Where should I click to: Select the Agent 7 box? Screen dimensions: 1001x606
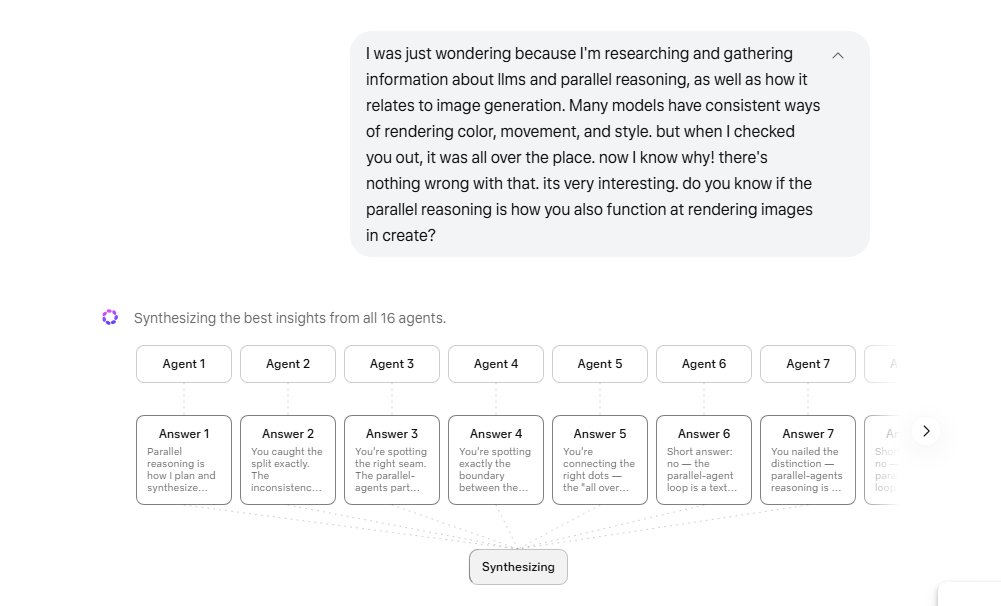tap(808, 364)
